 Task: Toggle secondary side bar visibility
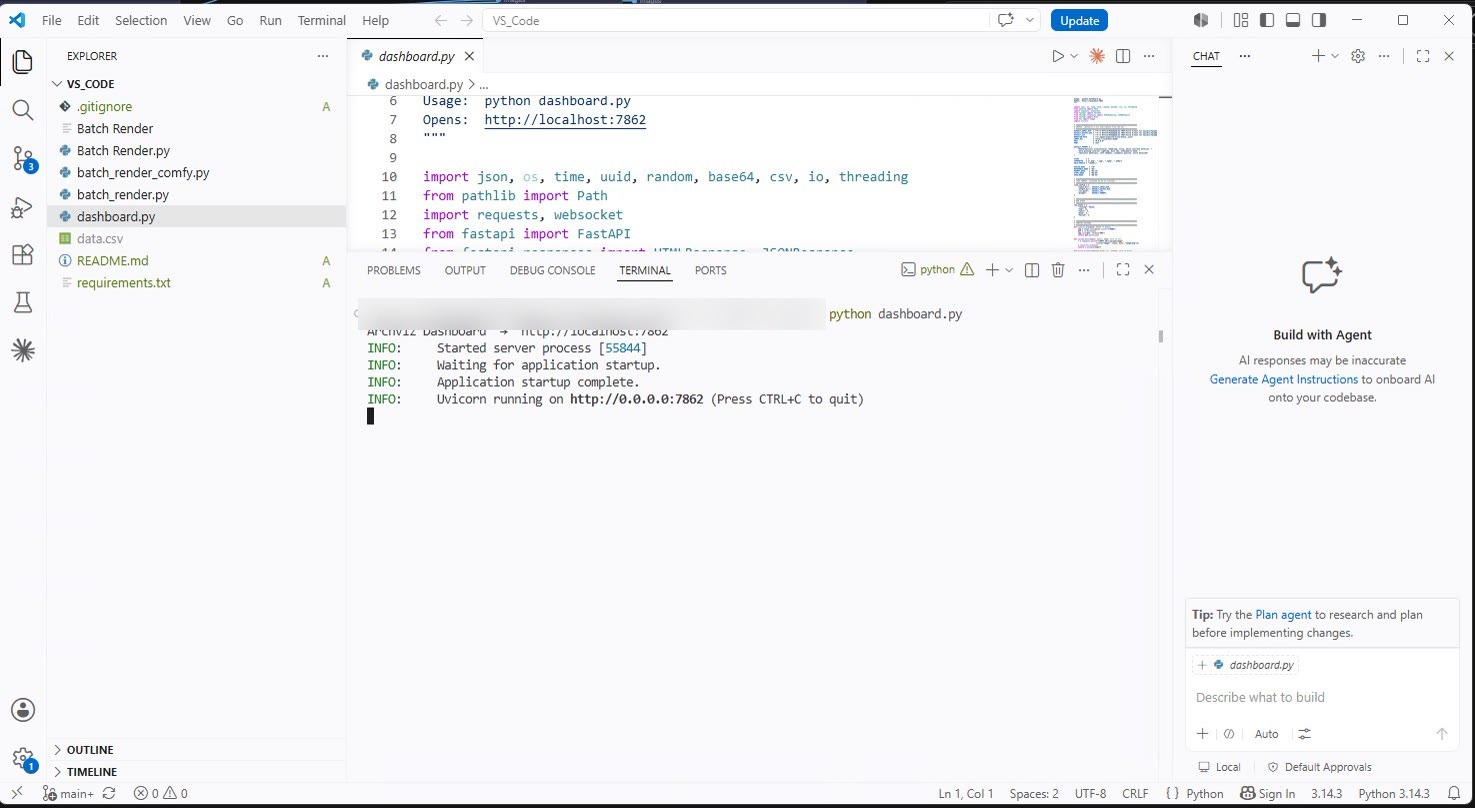click(1319, 20)
